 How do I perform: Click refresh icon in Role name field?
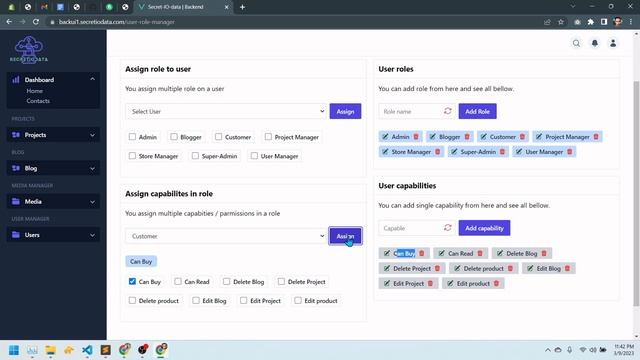[448, 111]
